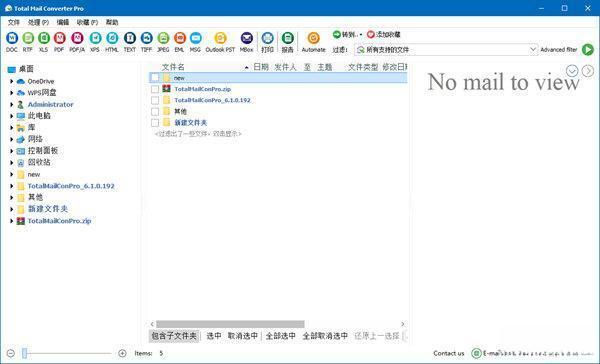
Task: Tick the checkbox for 其他 folder
Action: (x=155, y=111)
